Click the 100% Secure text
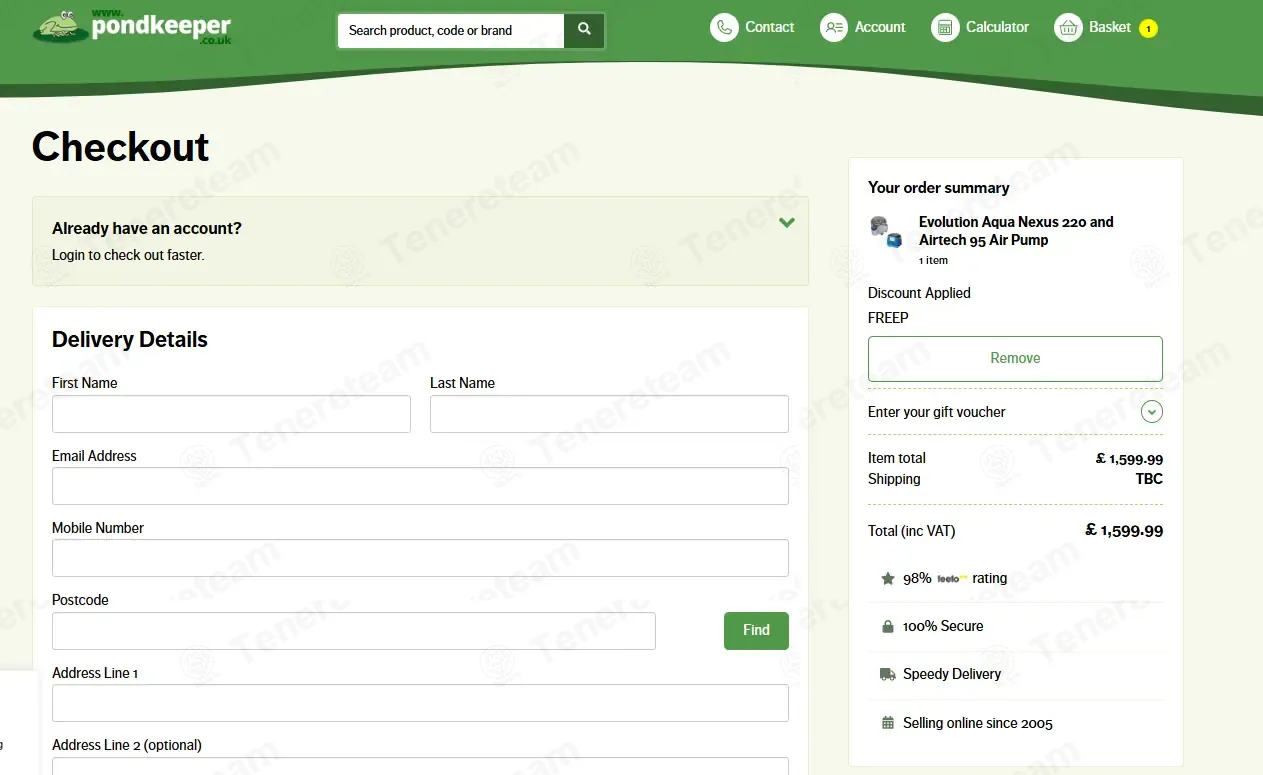 (943, 626)
